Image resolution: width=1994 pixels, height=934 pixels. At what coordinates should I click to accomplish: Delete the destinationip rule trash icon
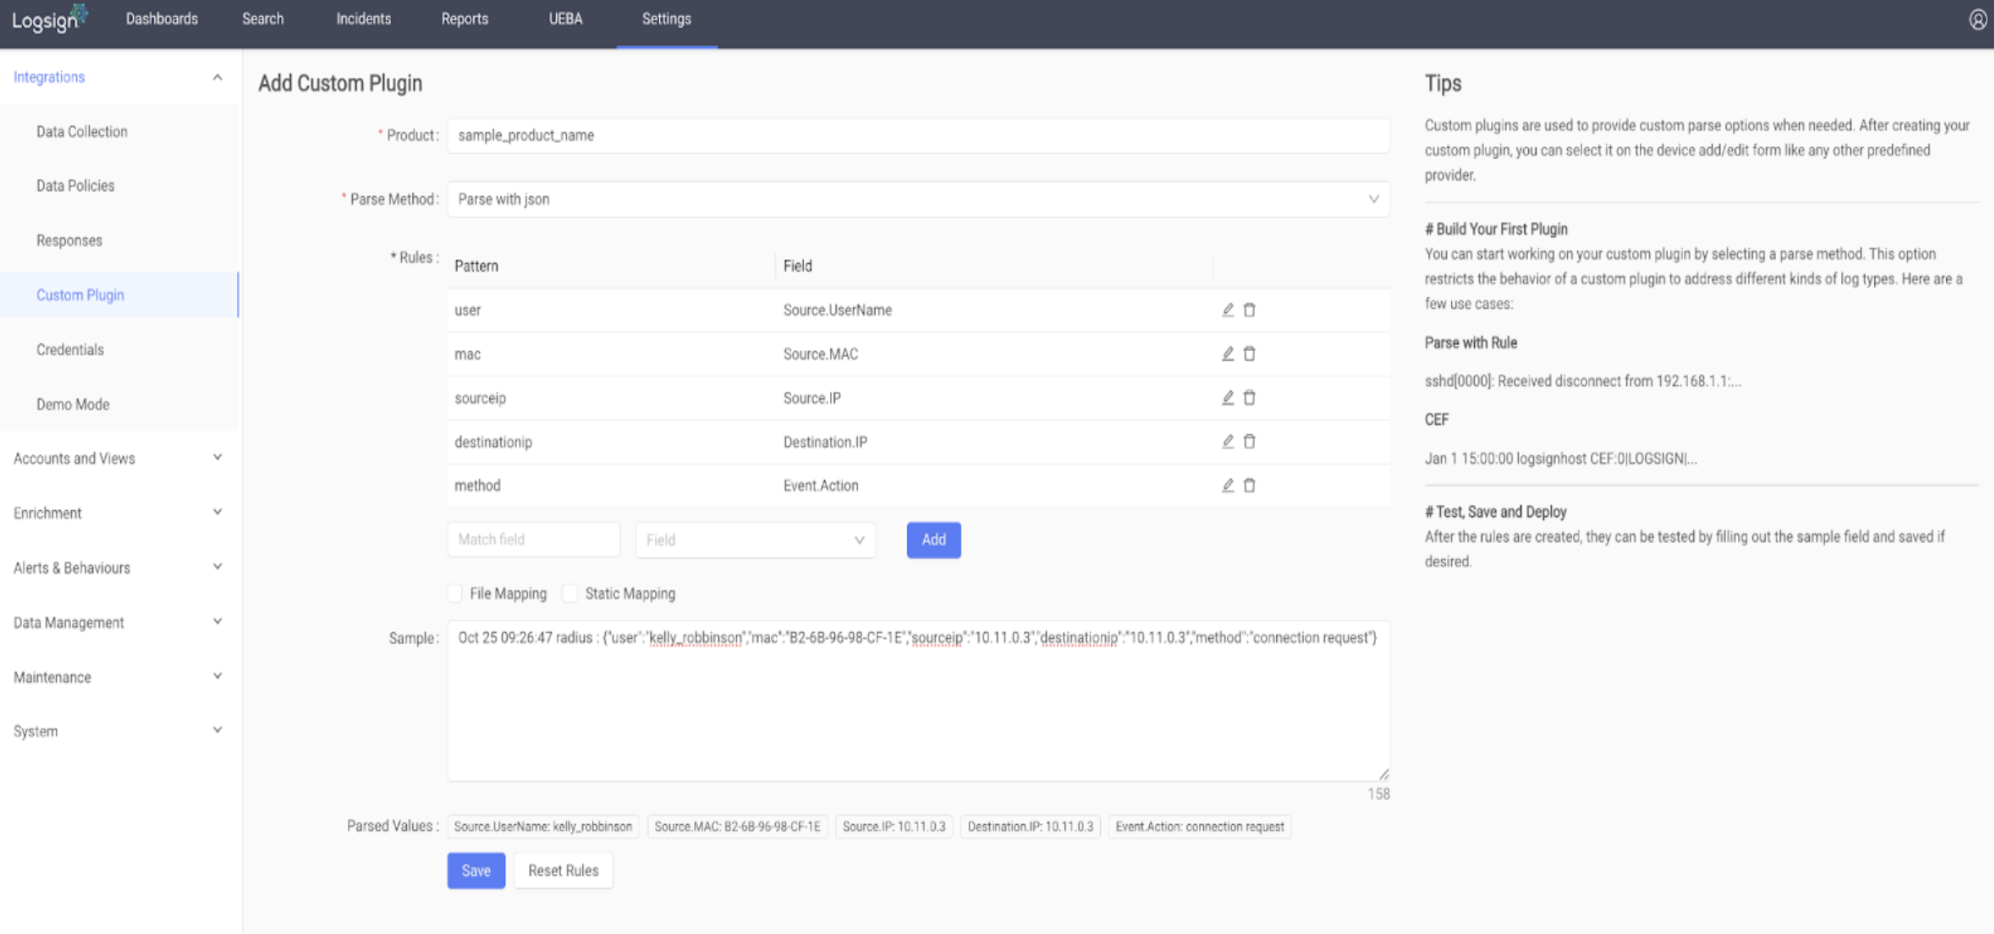[1249, 441]
